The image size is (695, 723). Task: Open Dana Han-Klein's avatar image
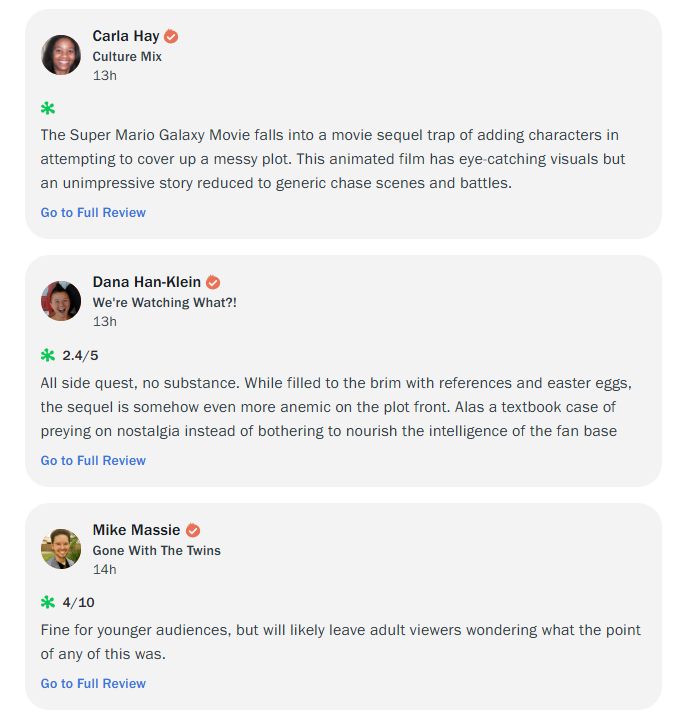pos(61,301)
